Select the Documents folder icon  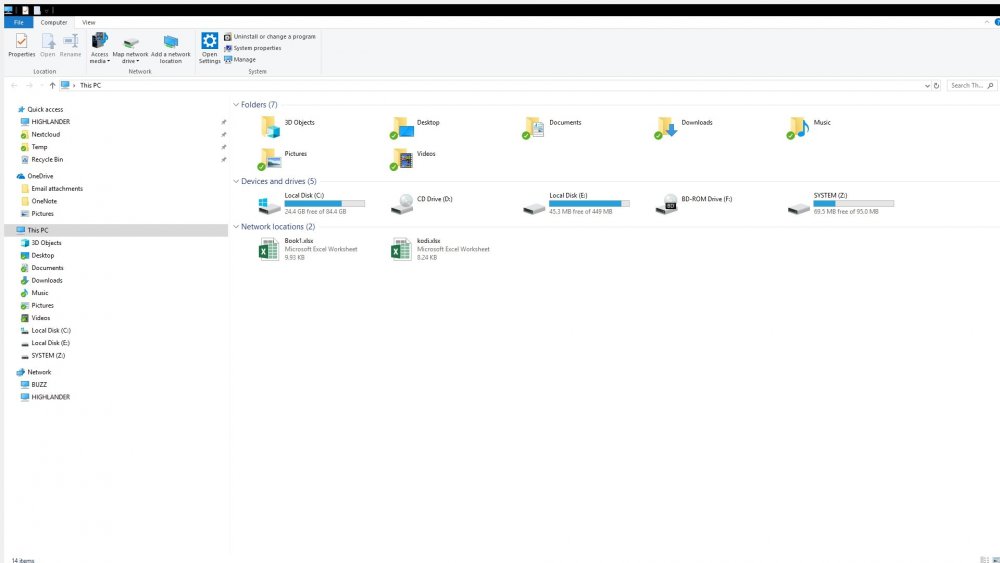click(534, 127)
